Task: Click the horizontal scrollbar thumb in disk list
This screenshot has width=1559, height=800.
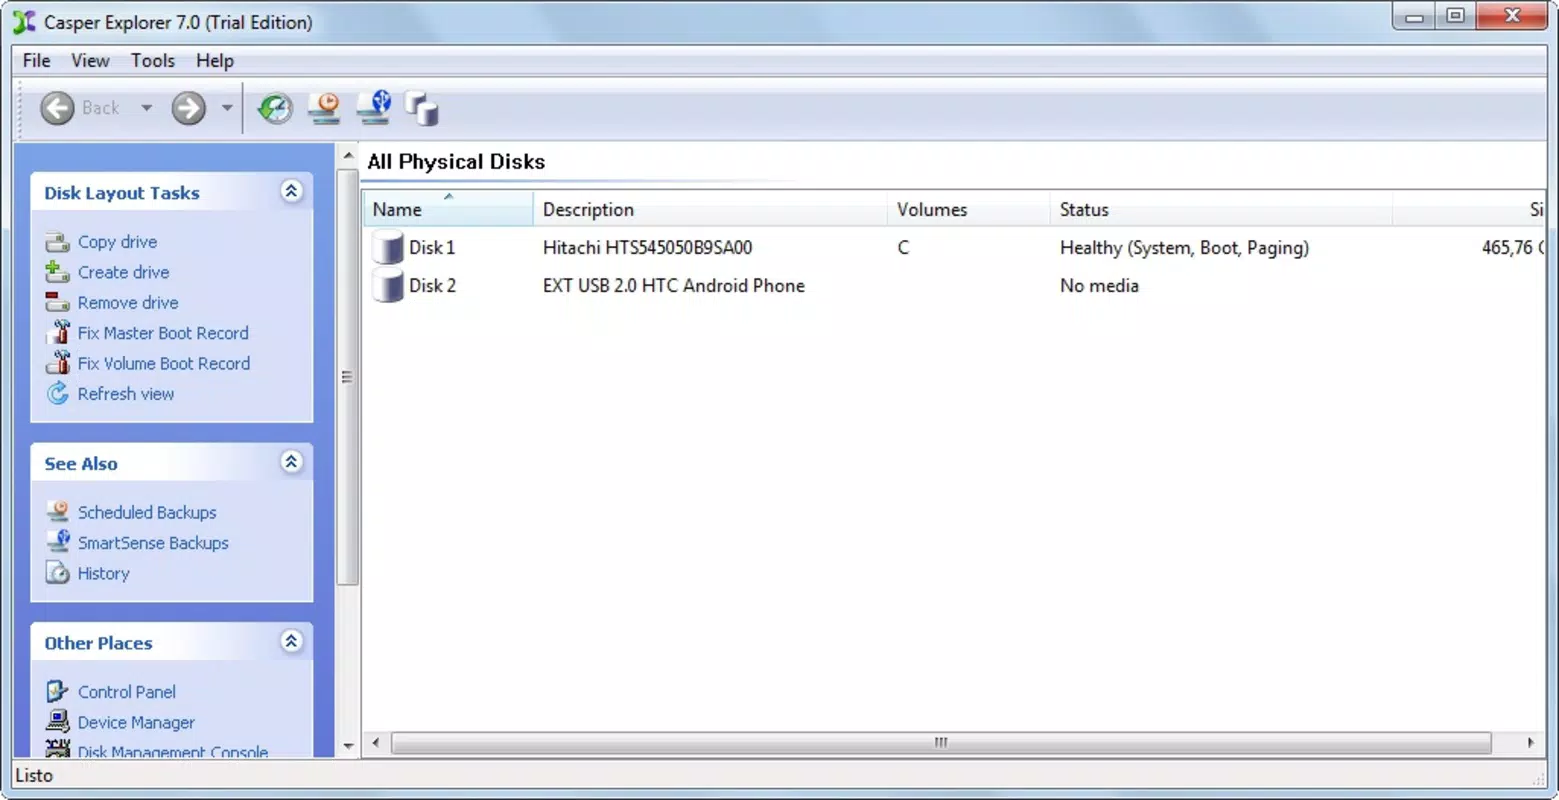Action: click(941, 743)
